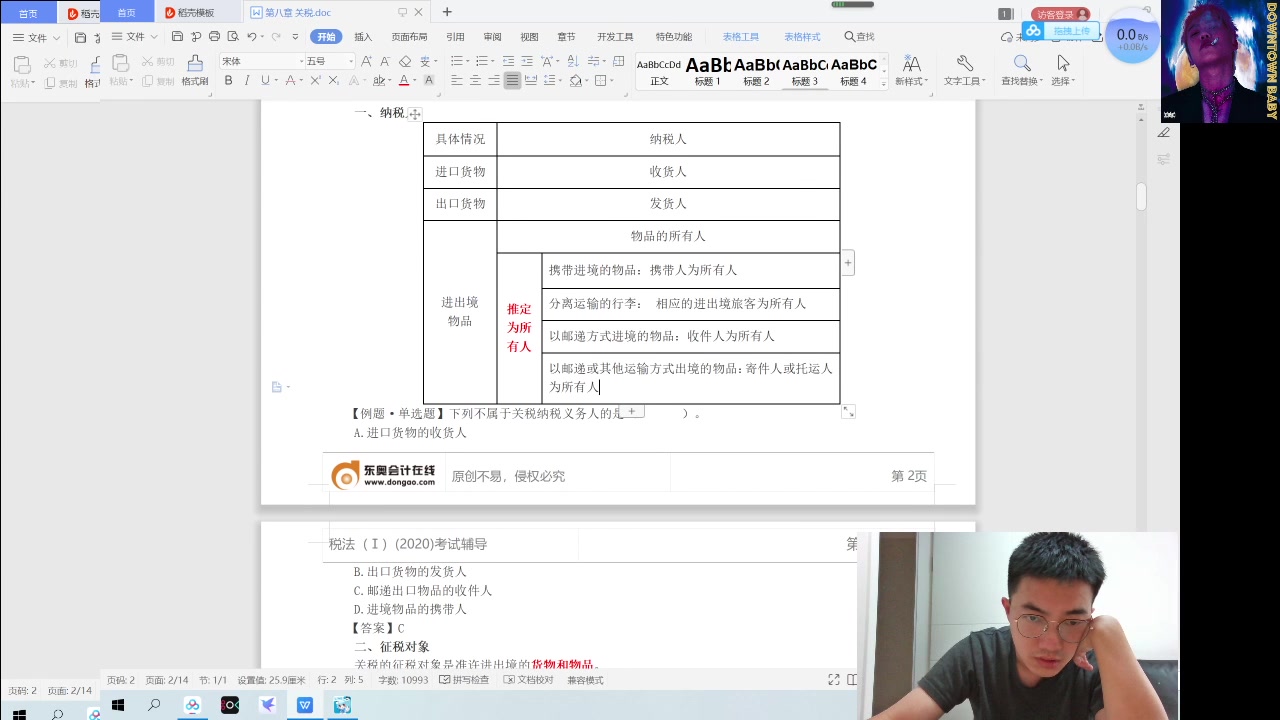The height and width of the screenshot is (720, 1280).
Task: Apply the 标题 1 heading style
Action: click(x=708, y=71)
